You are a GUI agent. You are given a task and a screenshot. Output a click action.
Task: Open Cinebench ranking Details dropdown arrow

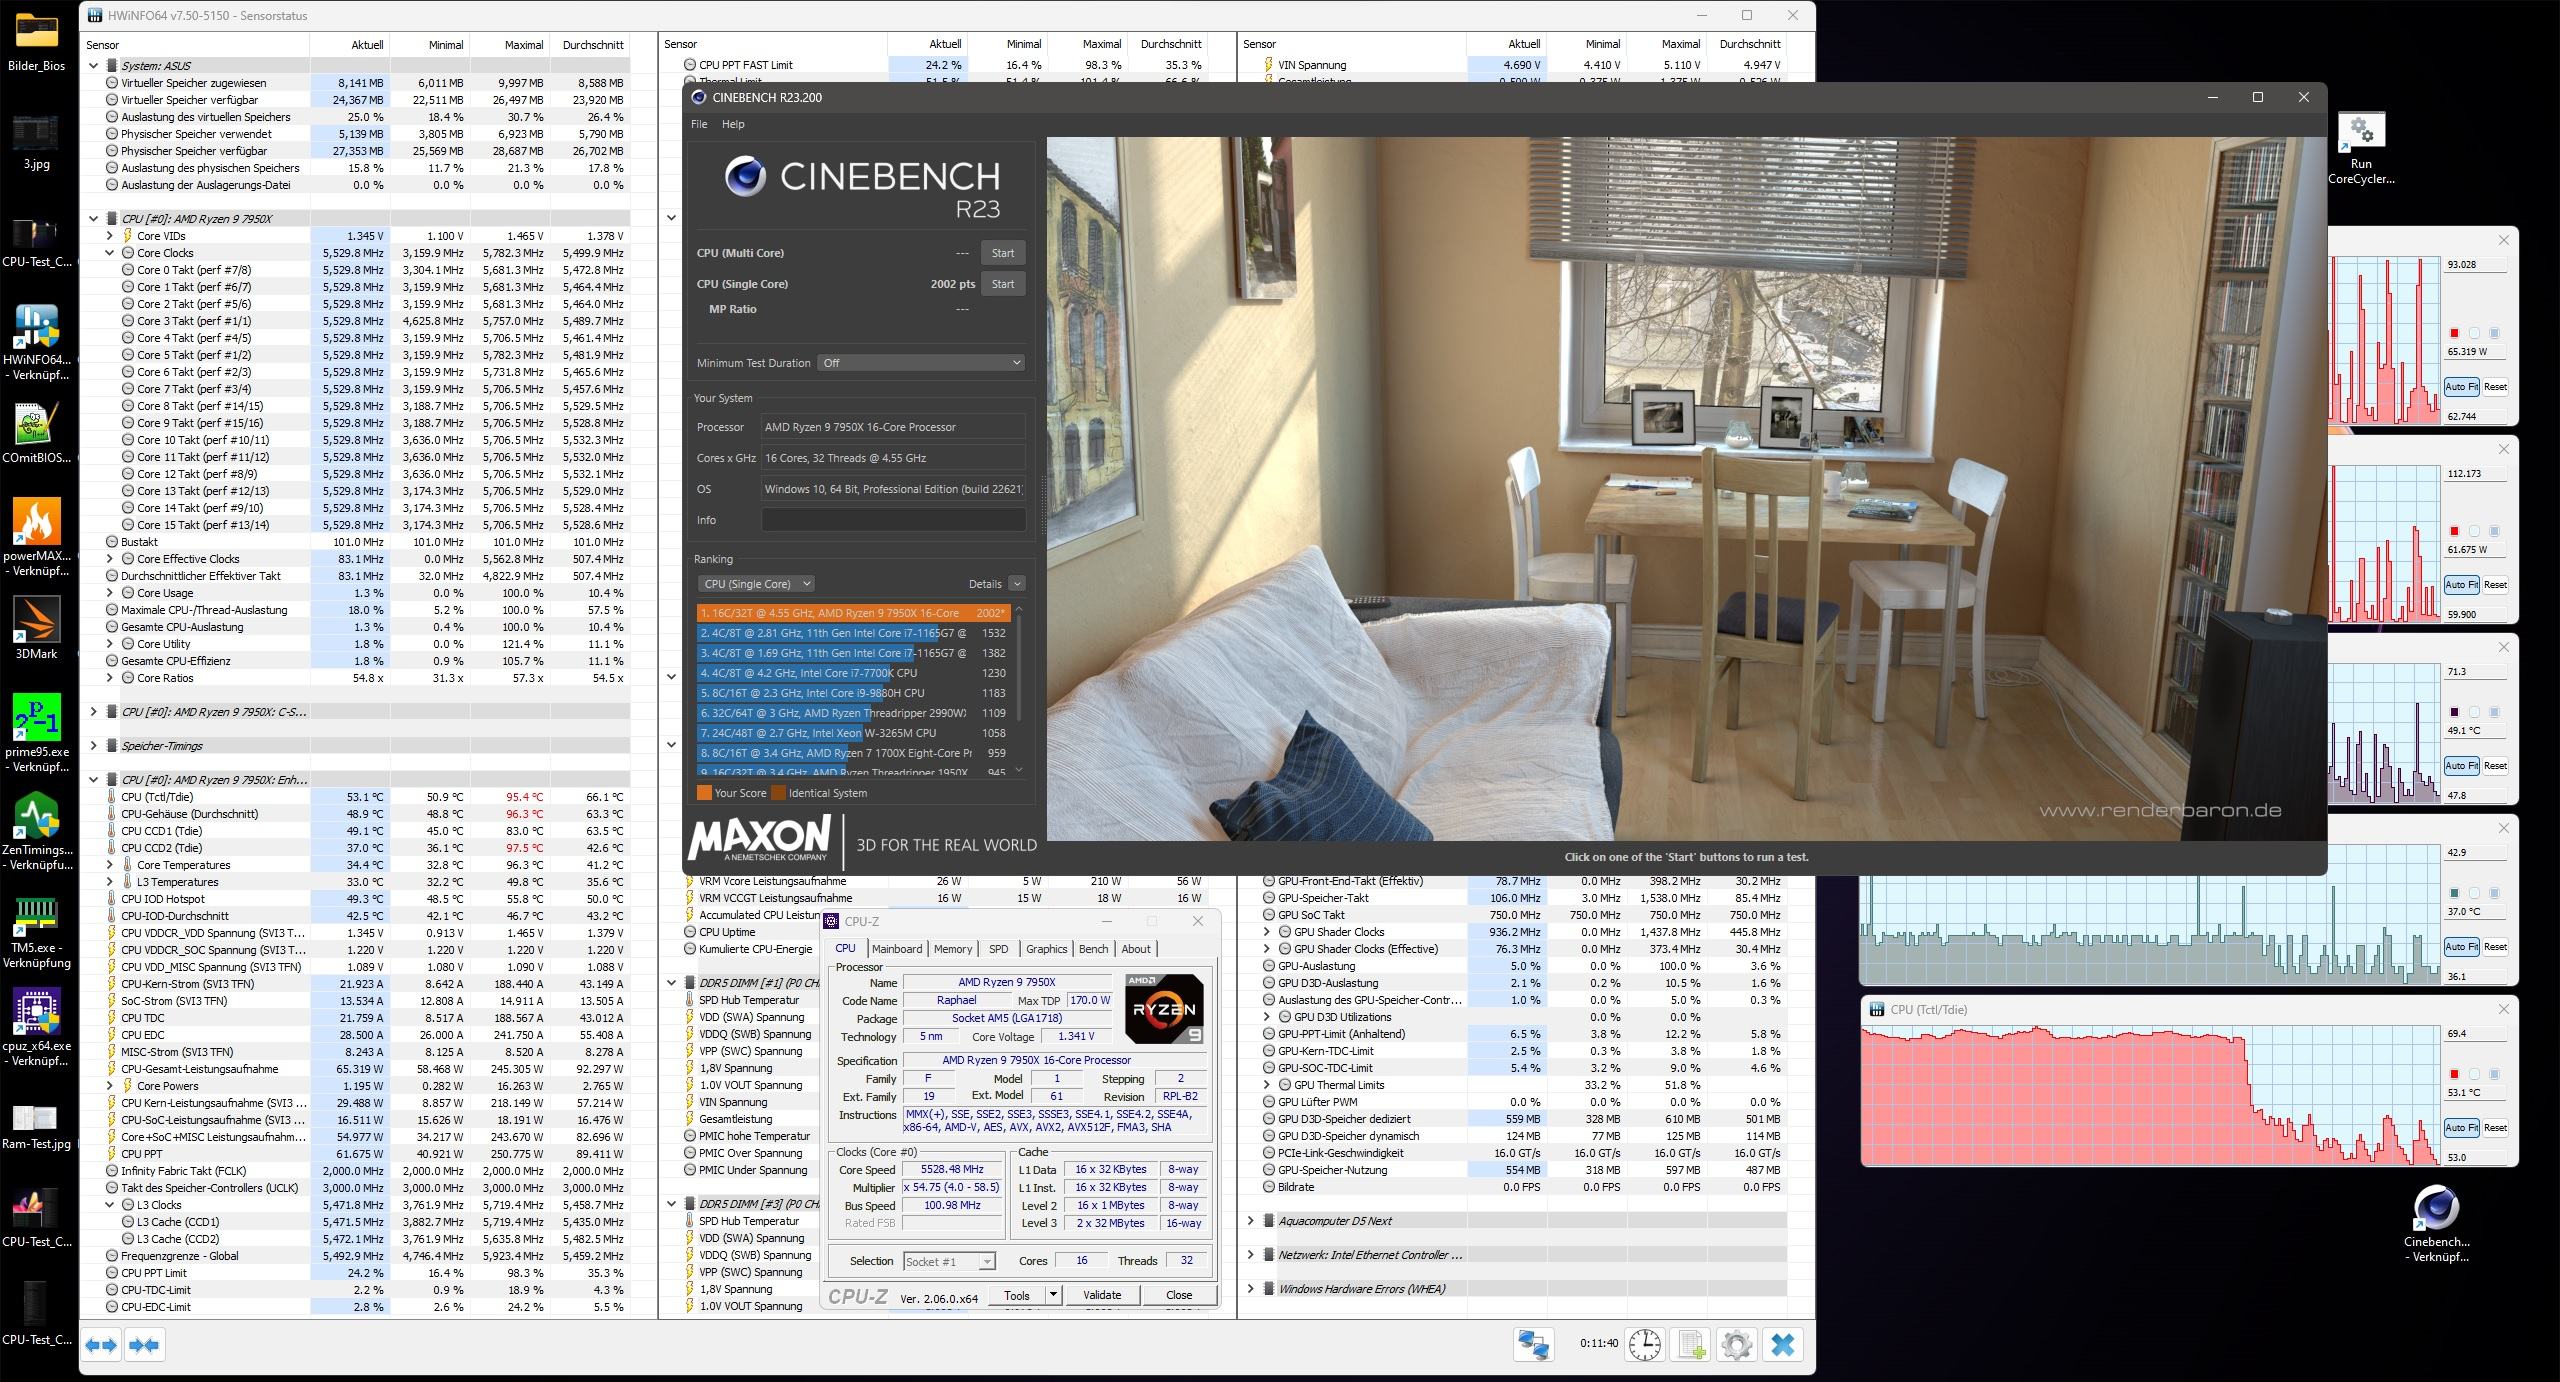[1017, 584]
